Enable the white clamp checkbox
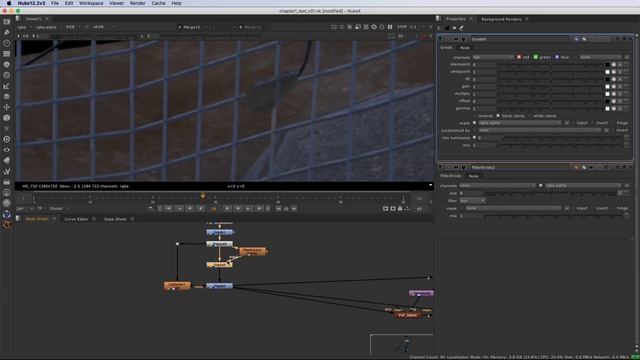The height and width of the screenshot is (360, 640). click(529, 116)
